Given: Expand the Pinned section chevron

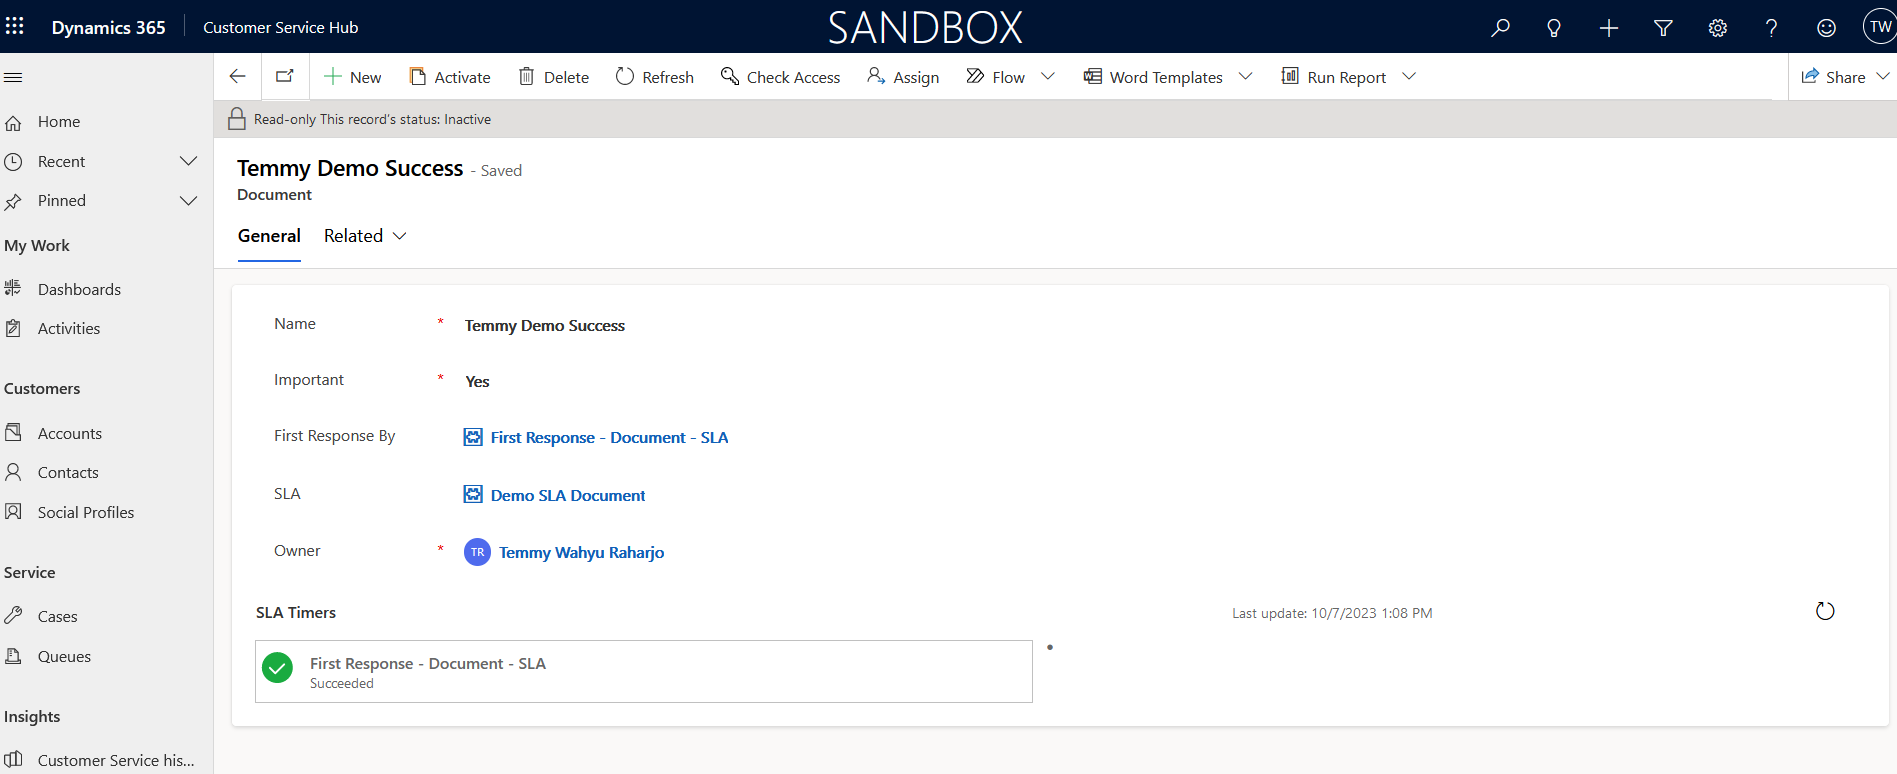Looking at the screenshot, I should 188,201.
